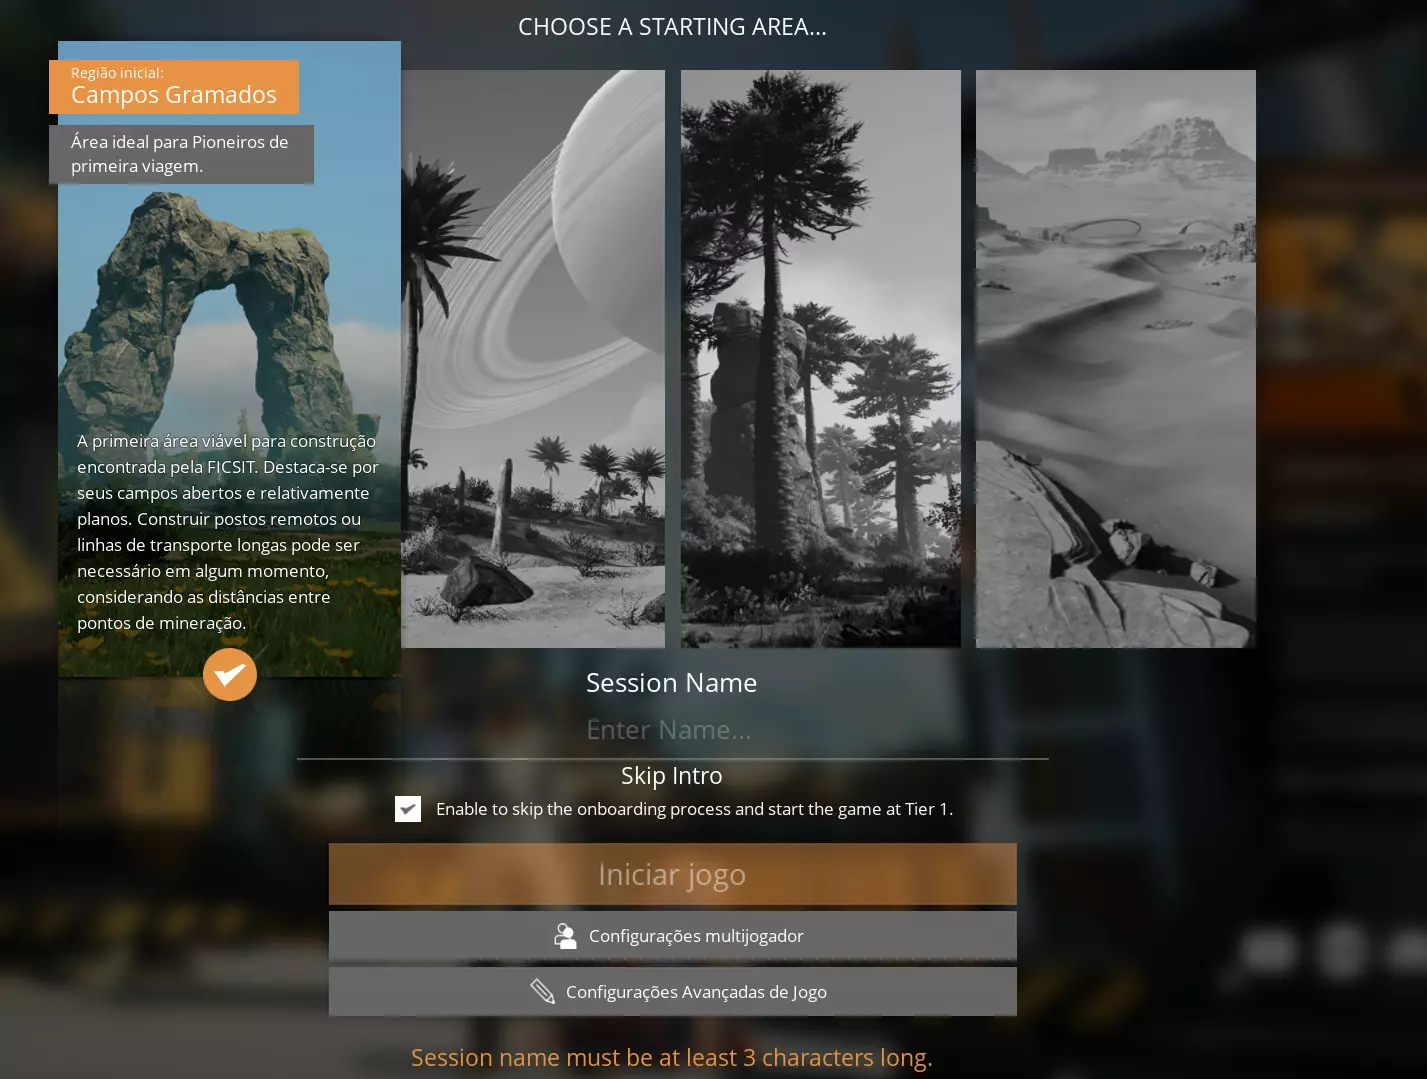Choose the tall pine forest starting area

(821, 359)
